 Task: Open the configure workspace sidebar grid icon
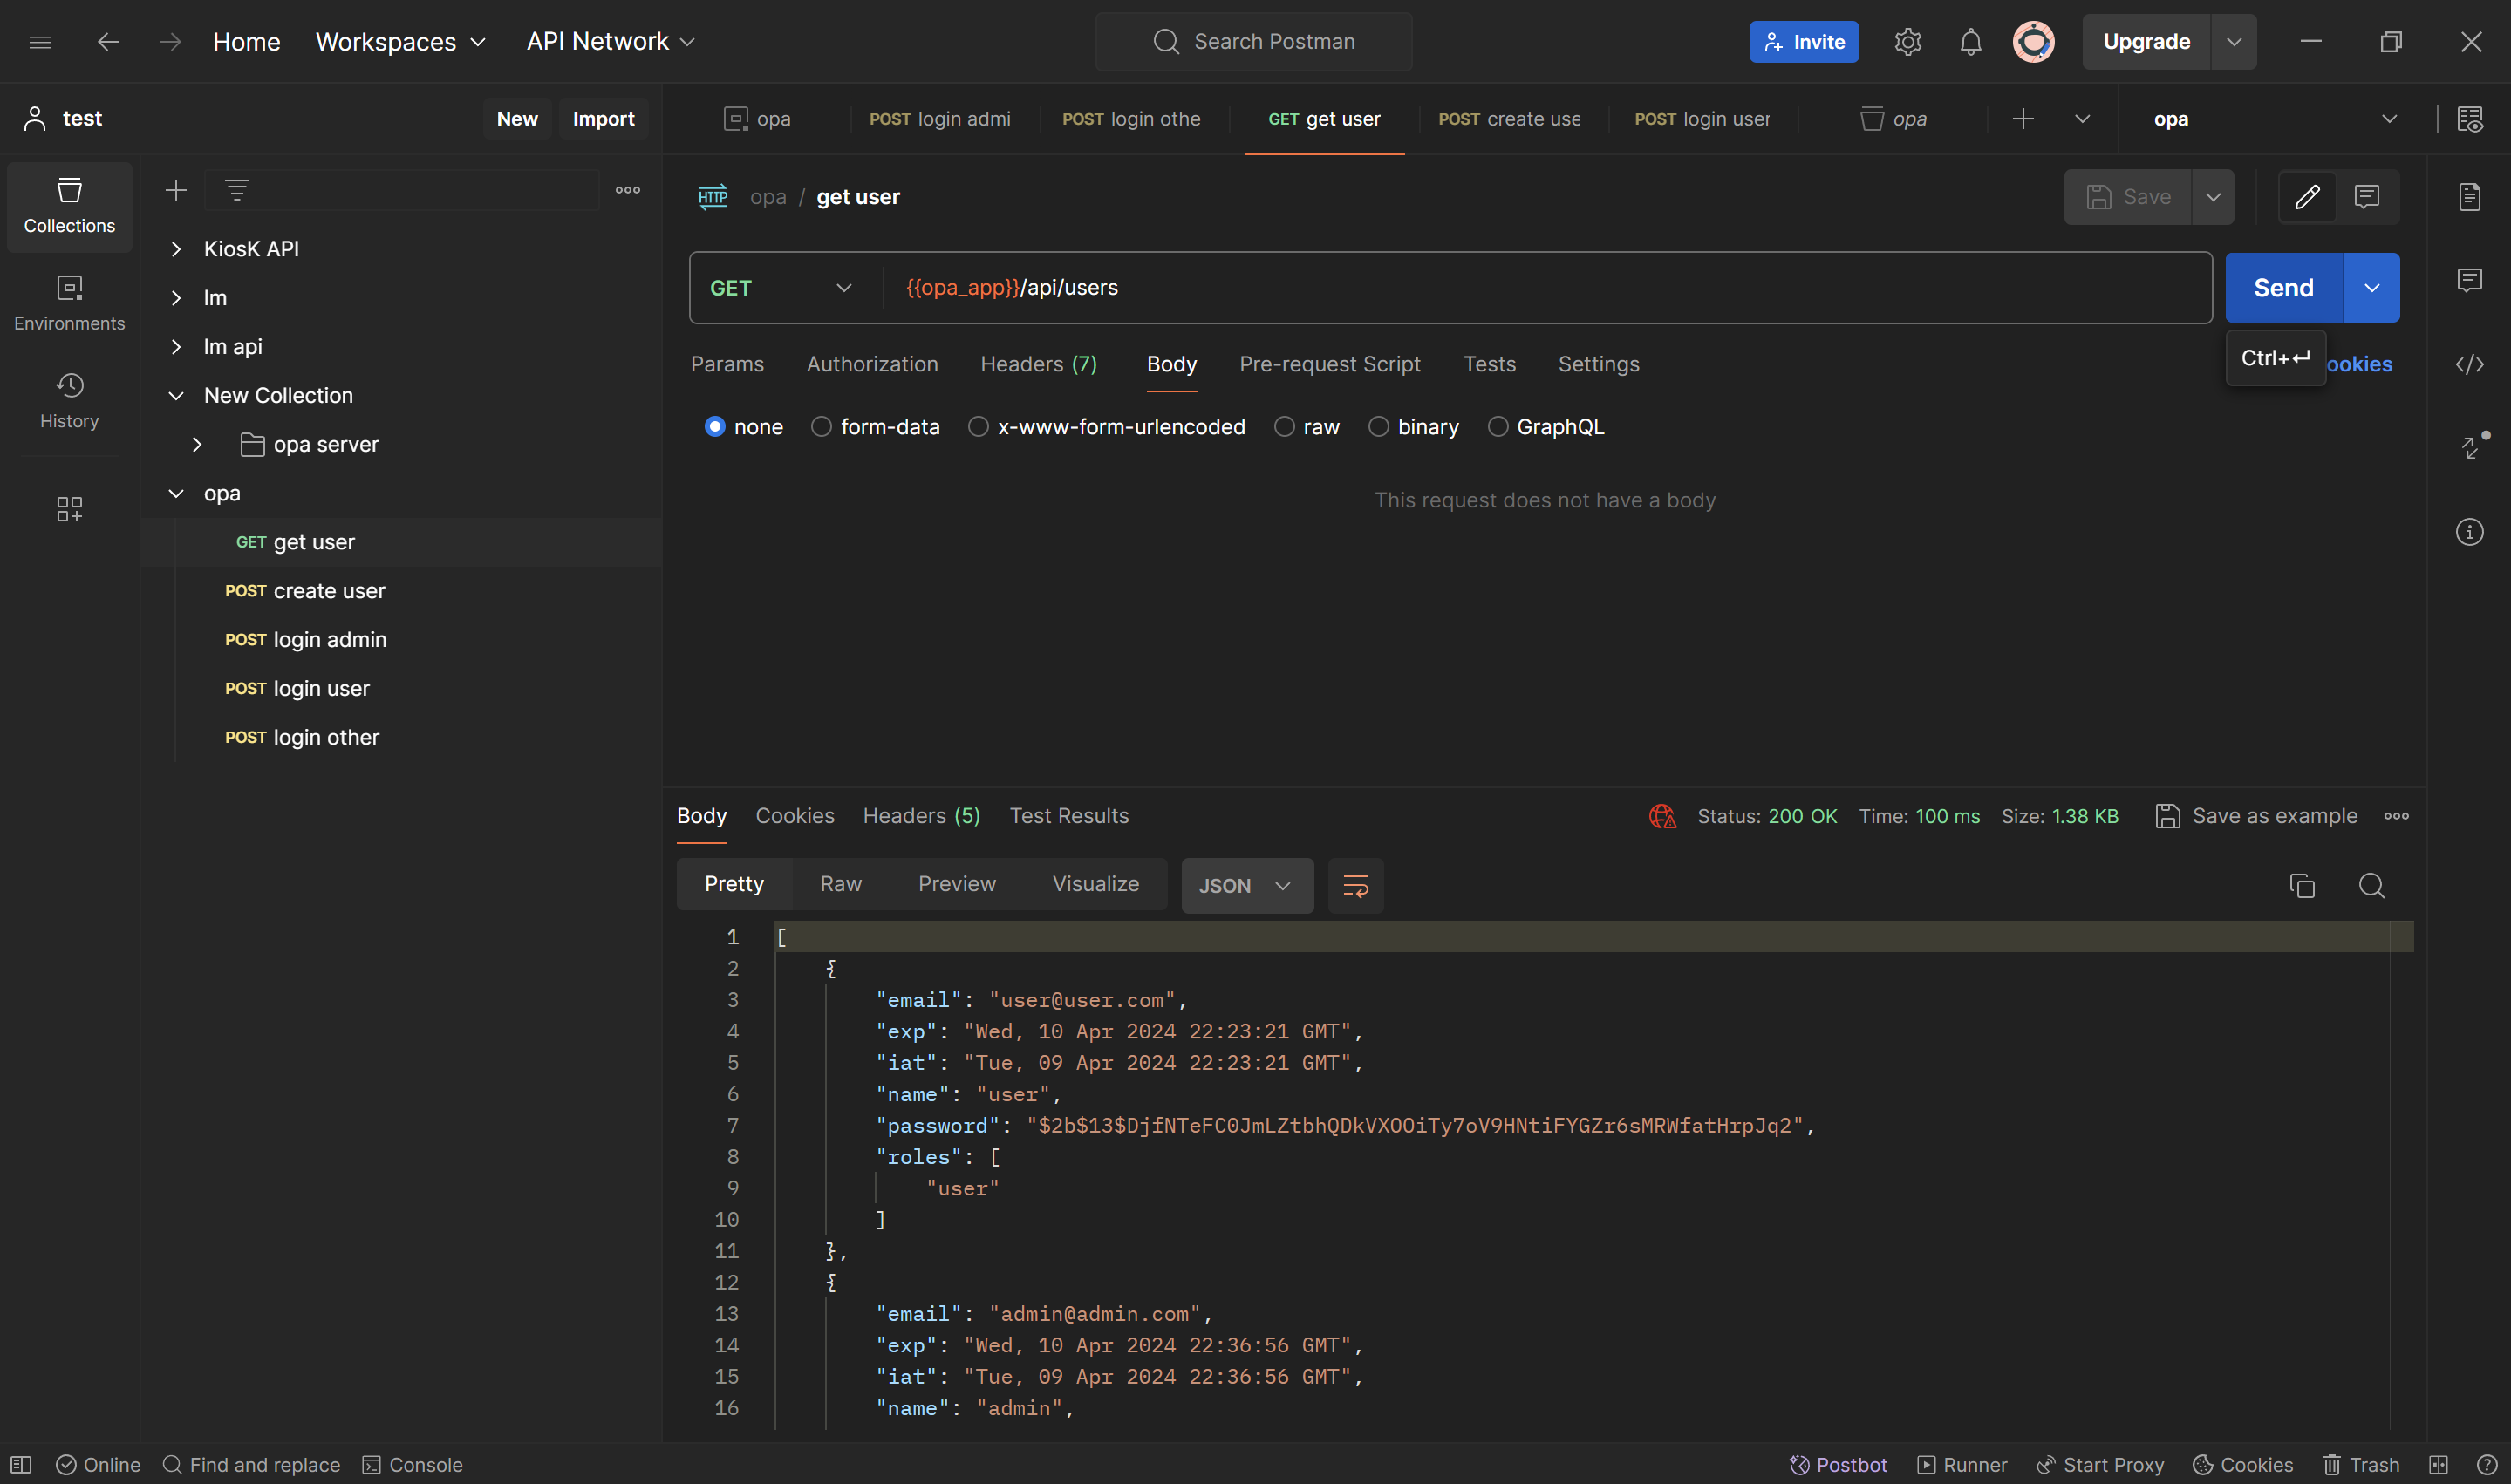point(69,509)
